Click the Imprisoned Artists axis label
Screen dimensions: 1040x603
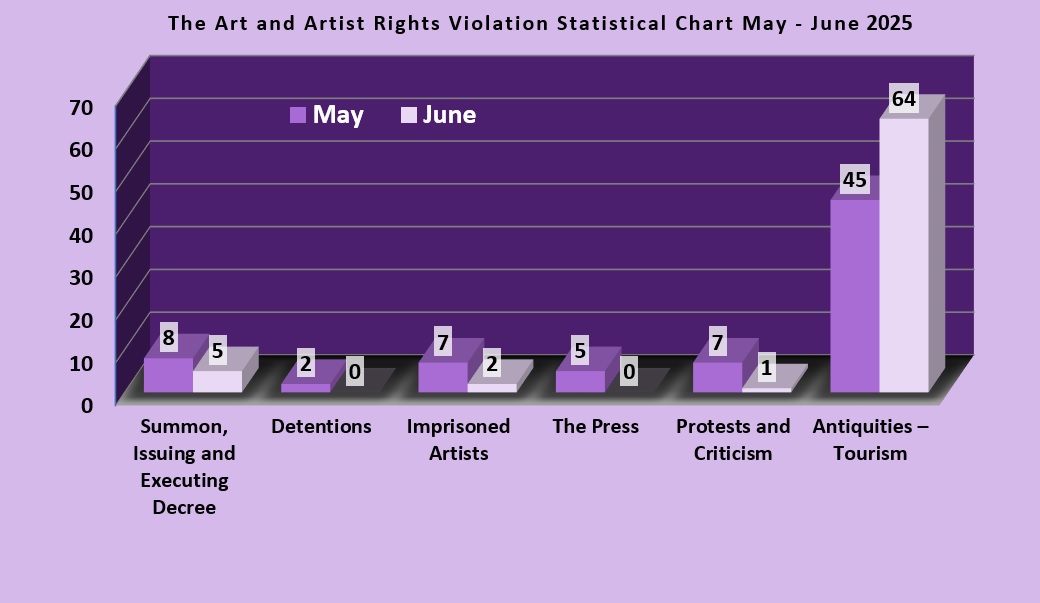458,440
